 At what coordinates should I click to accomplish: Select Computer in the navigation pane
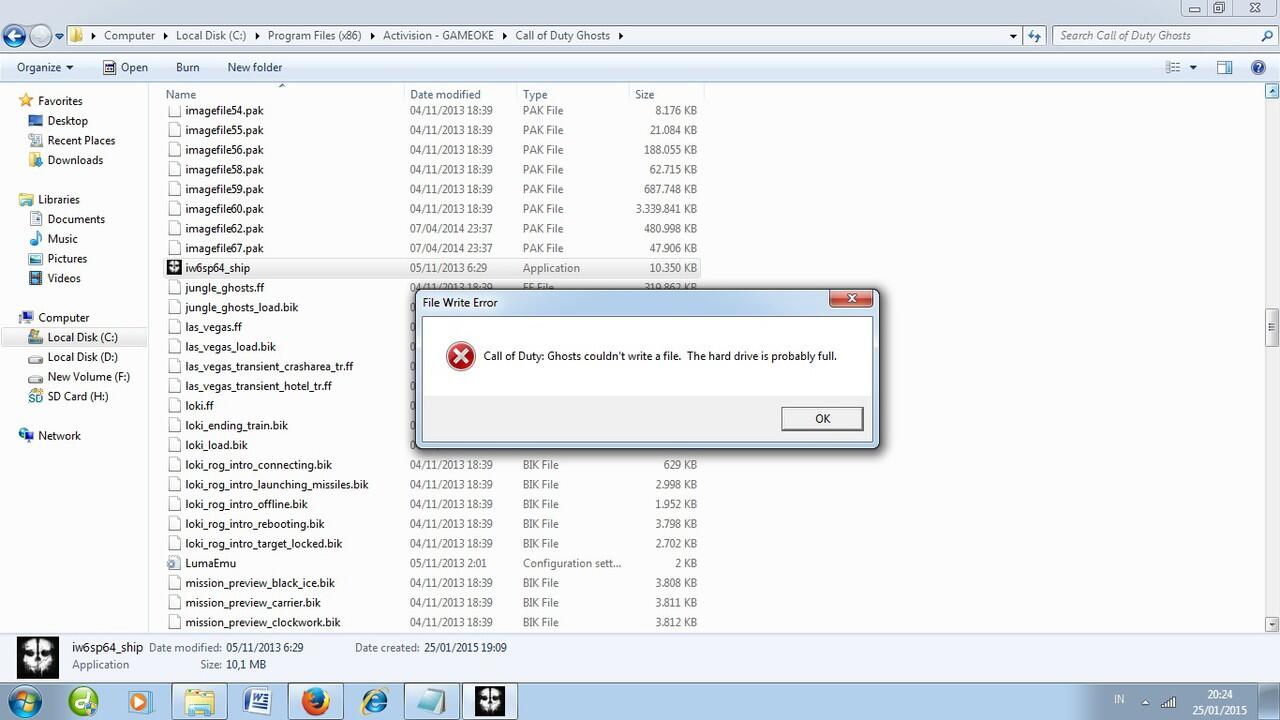click(63, 318)
